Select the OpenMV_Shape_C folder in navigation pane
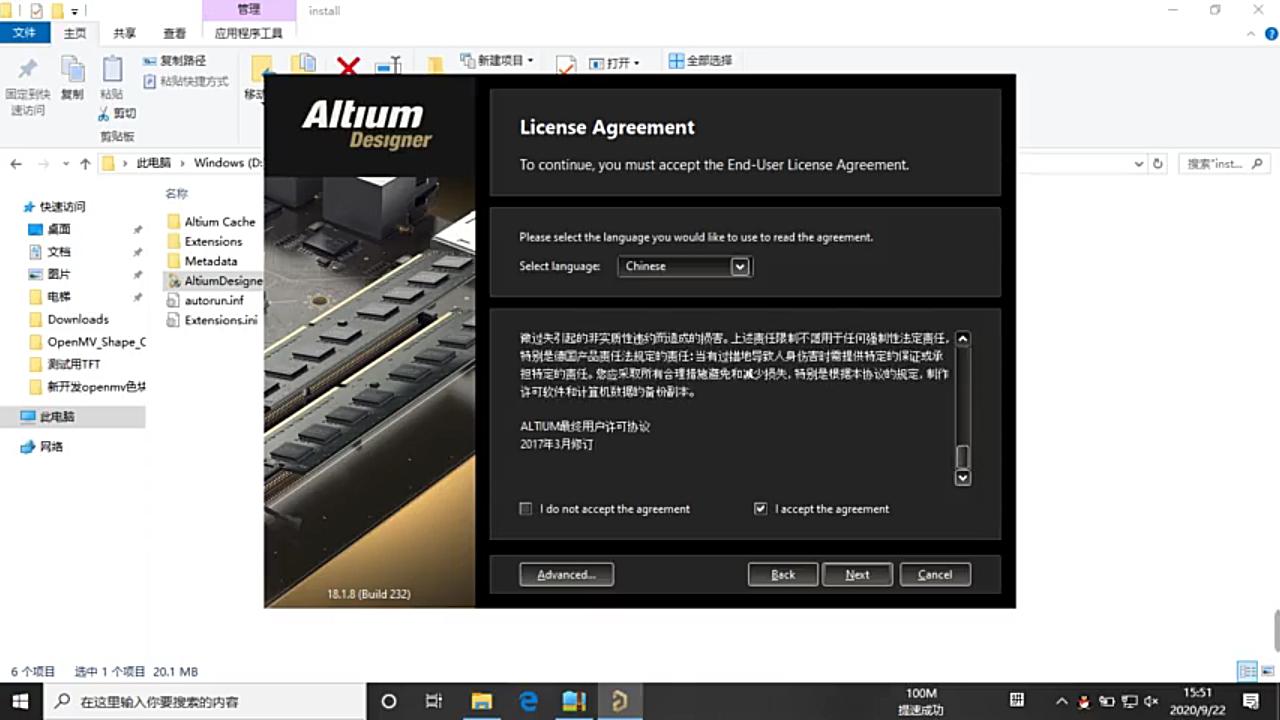This screenshot has width=1280, height=720. (x=96, y=342)
